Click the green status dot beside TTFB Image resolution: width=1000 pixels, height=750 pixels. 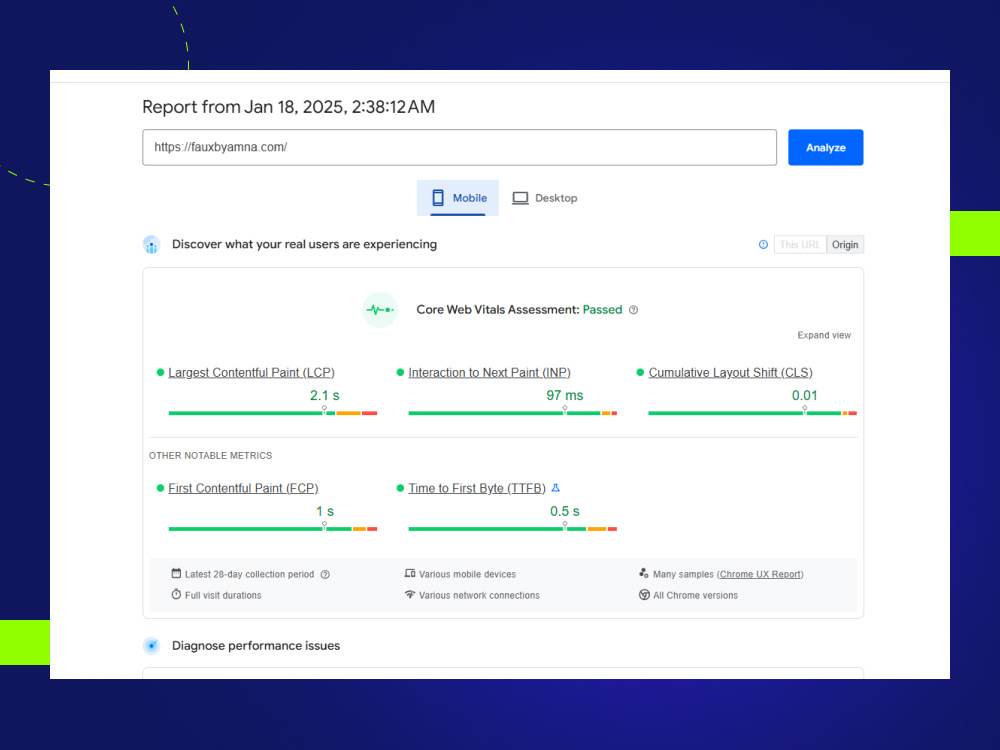[400, 488]
